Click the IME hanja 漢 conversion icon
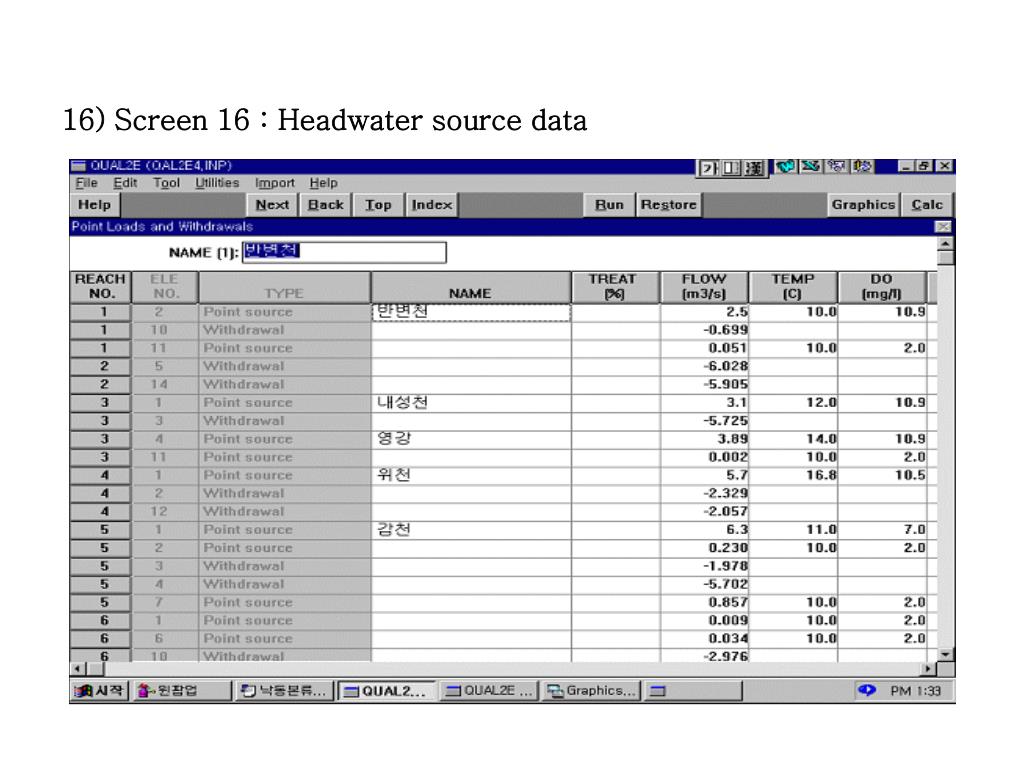1024x768 pixels. click(x=754, y=168)
